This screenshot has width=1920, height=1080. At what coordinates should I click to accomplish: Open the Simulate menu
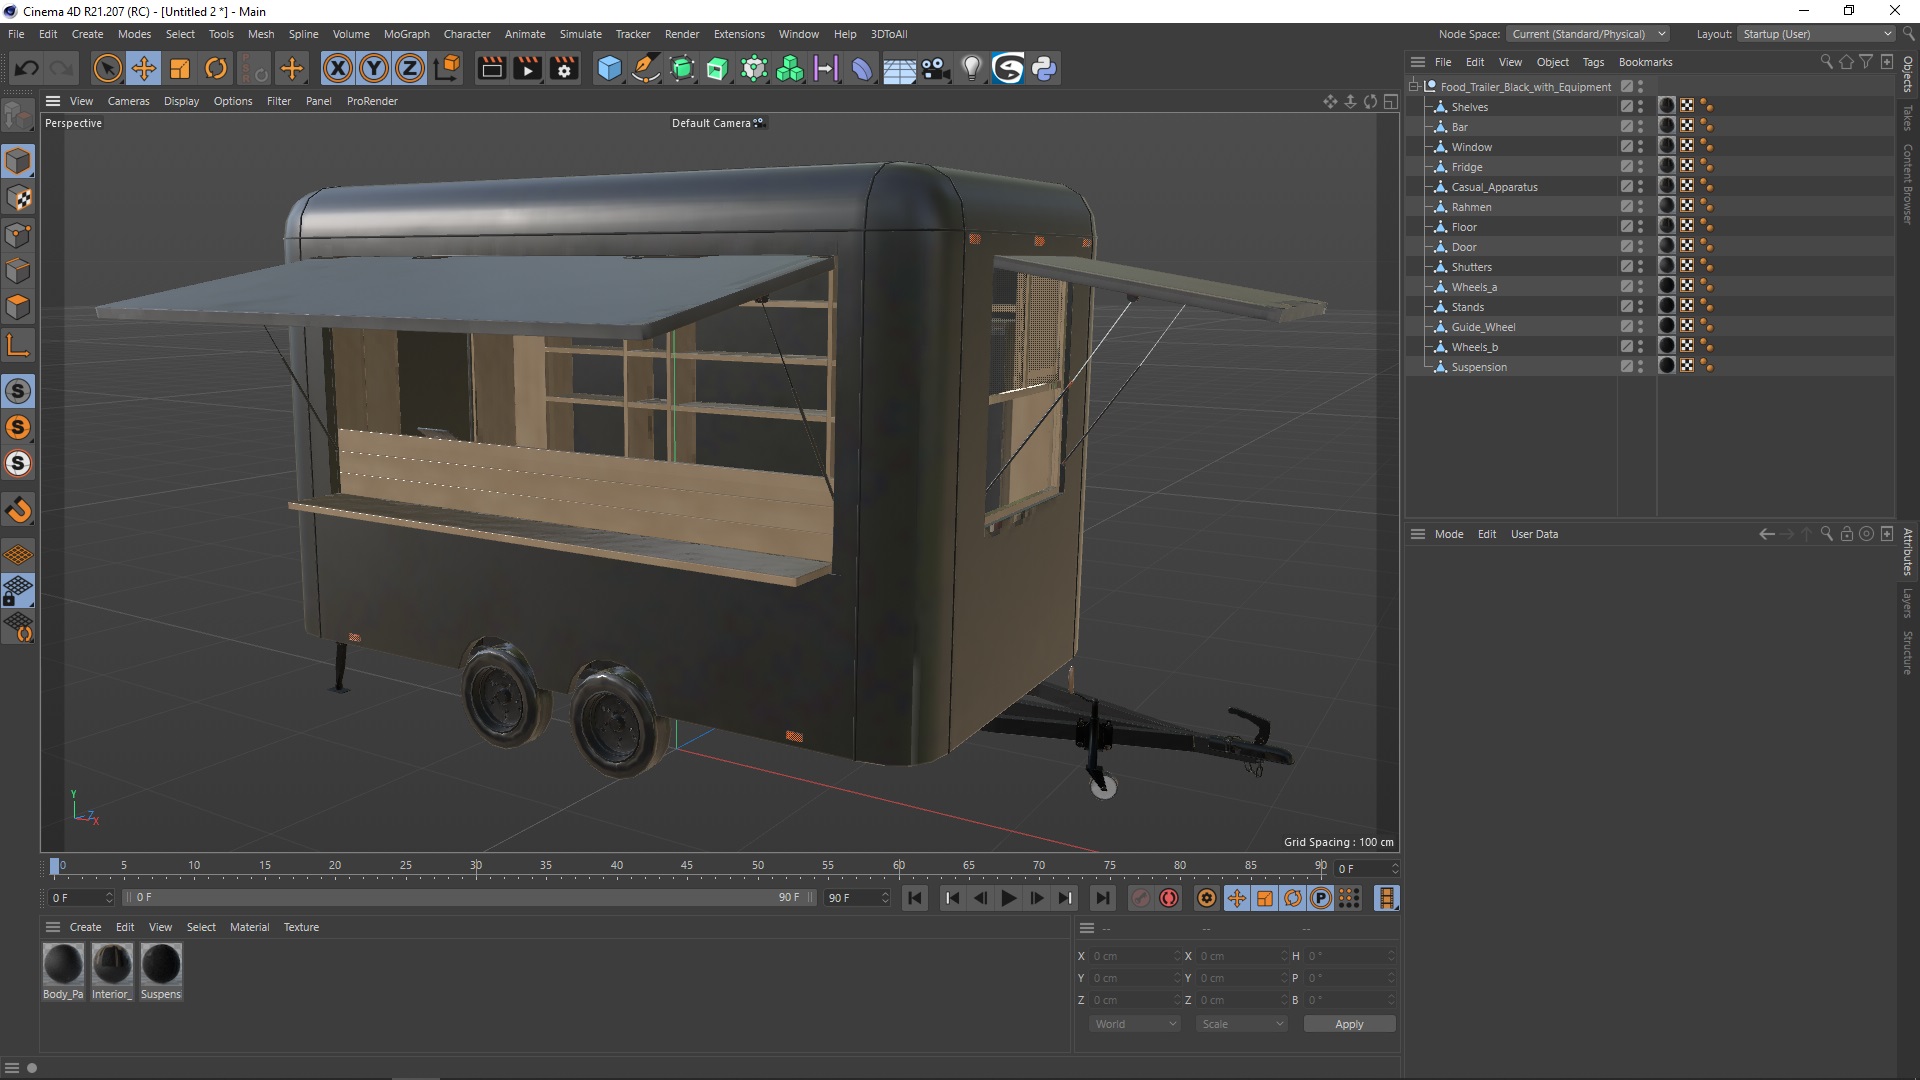pyautogui.click(x=580, y=34)
